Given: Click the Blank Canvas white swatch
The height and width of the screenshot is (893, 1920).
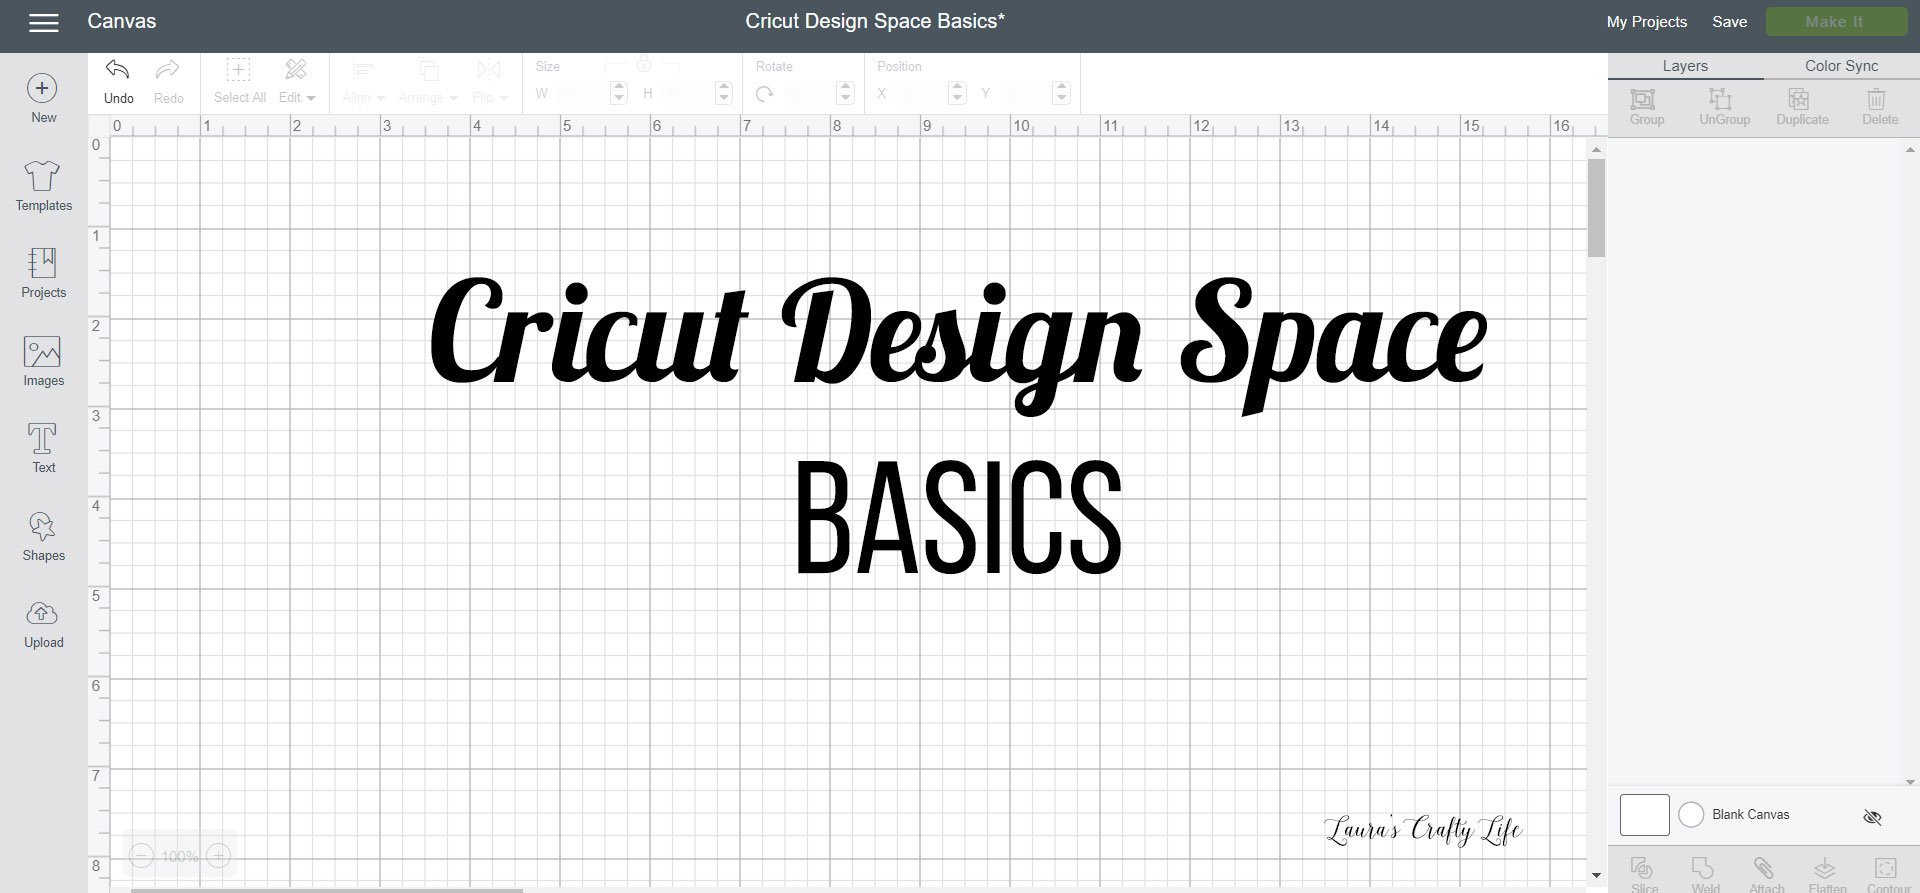Looking at the screenshot, I should pos(1644,815).
